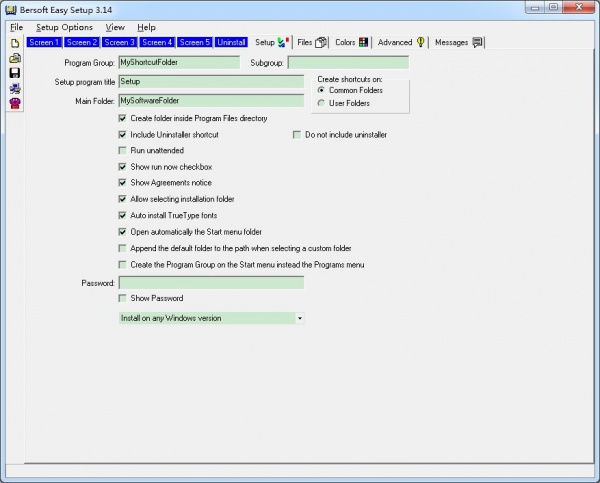Expand the 'Install on any Windows version' dropdown
The width and height of the screenshot is (600, 483).
pos(299,318)
